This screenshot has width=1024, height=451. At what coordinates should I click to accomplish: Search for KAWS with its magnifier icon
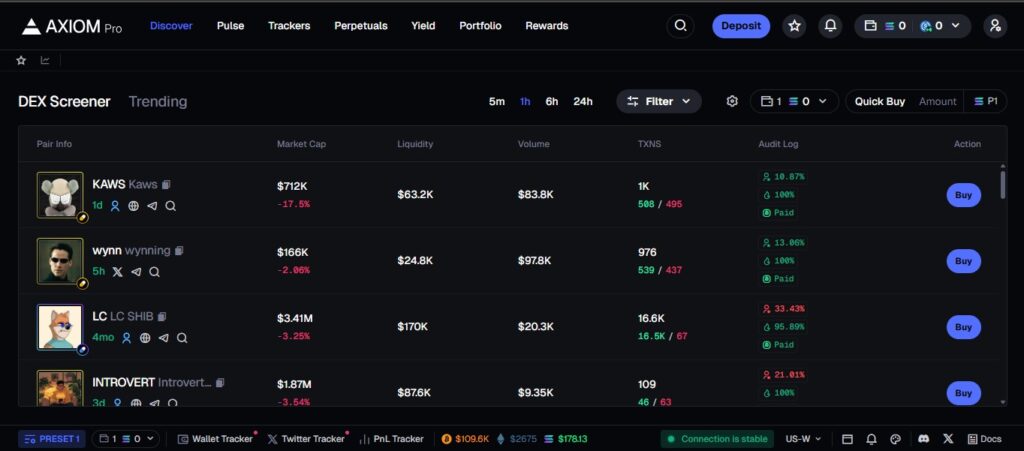tap(170, 206)
